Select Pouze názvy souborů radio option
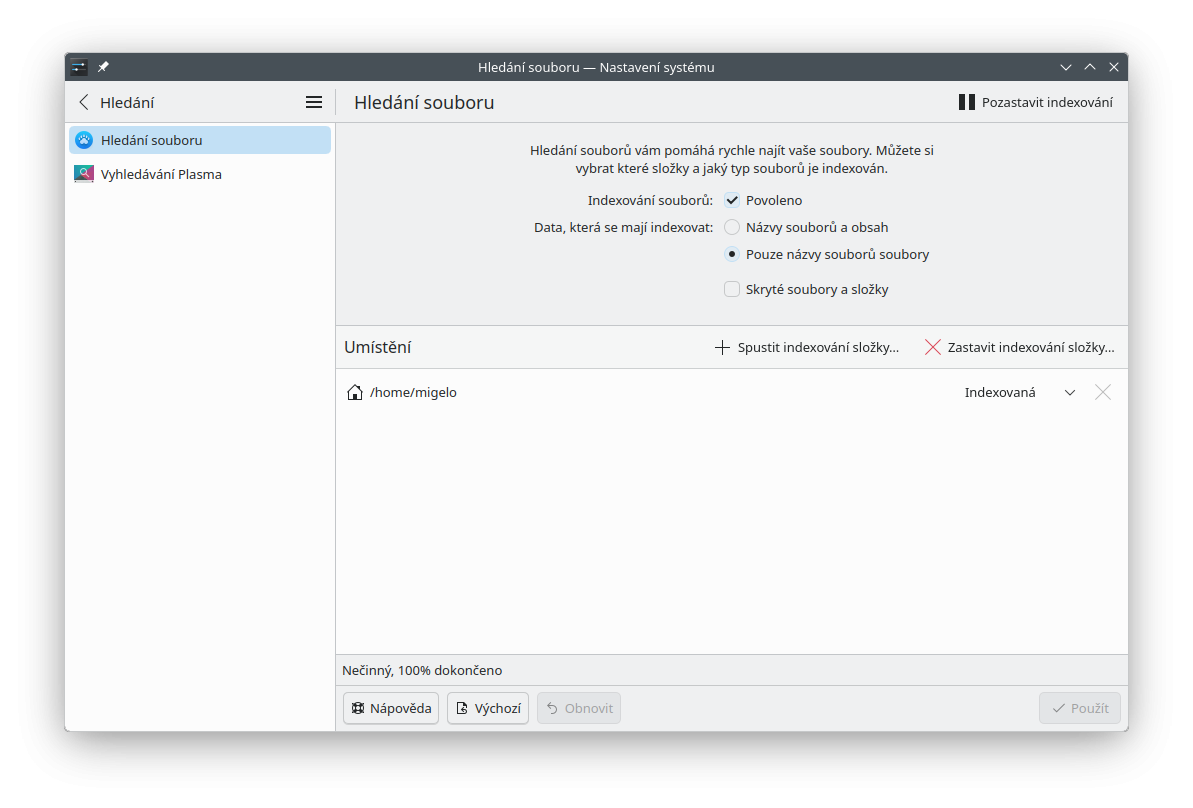1193x808 pixels. [732, 254]
